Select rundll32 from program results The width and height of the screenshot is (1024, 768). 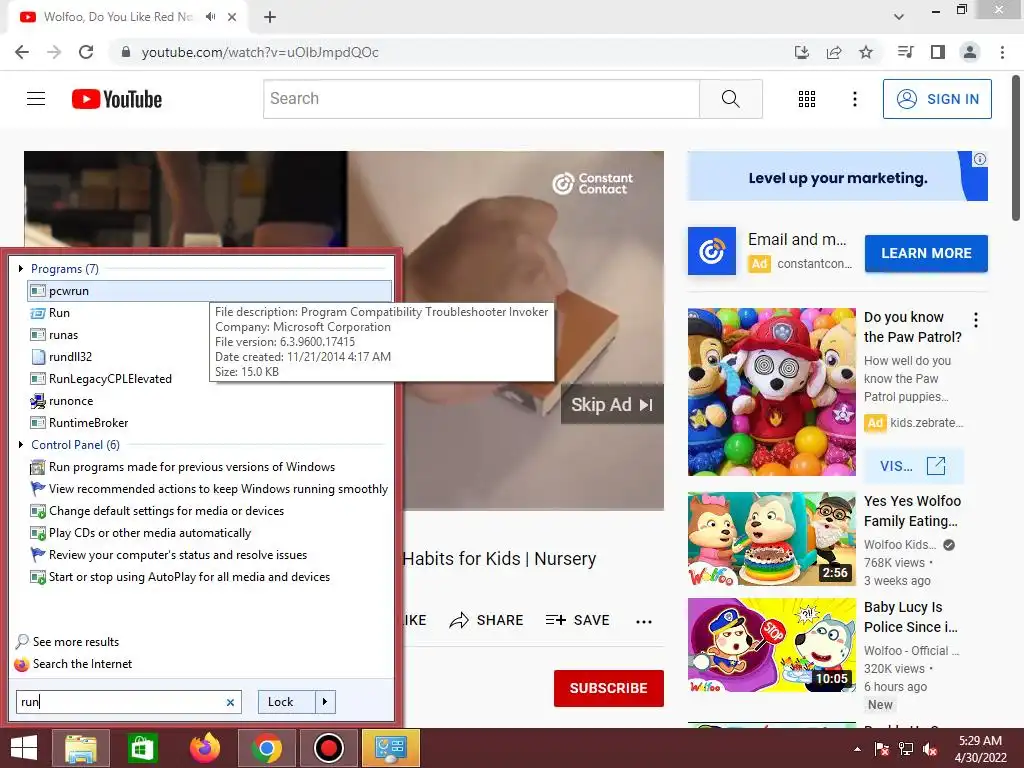pyautogui.click(x=70, y=357)
